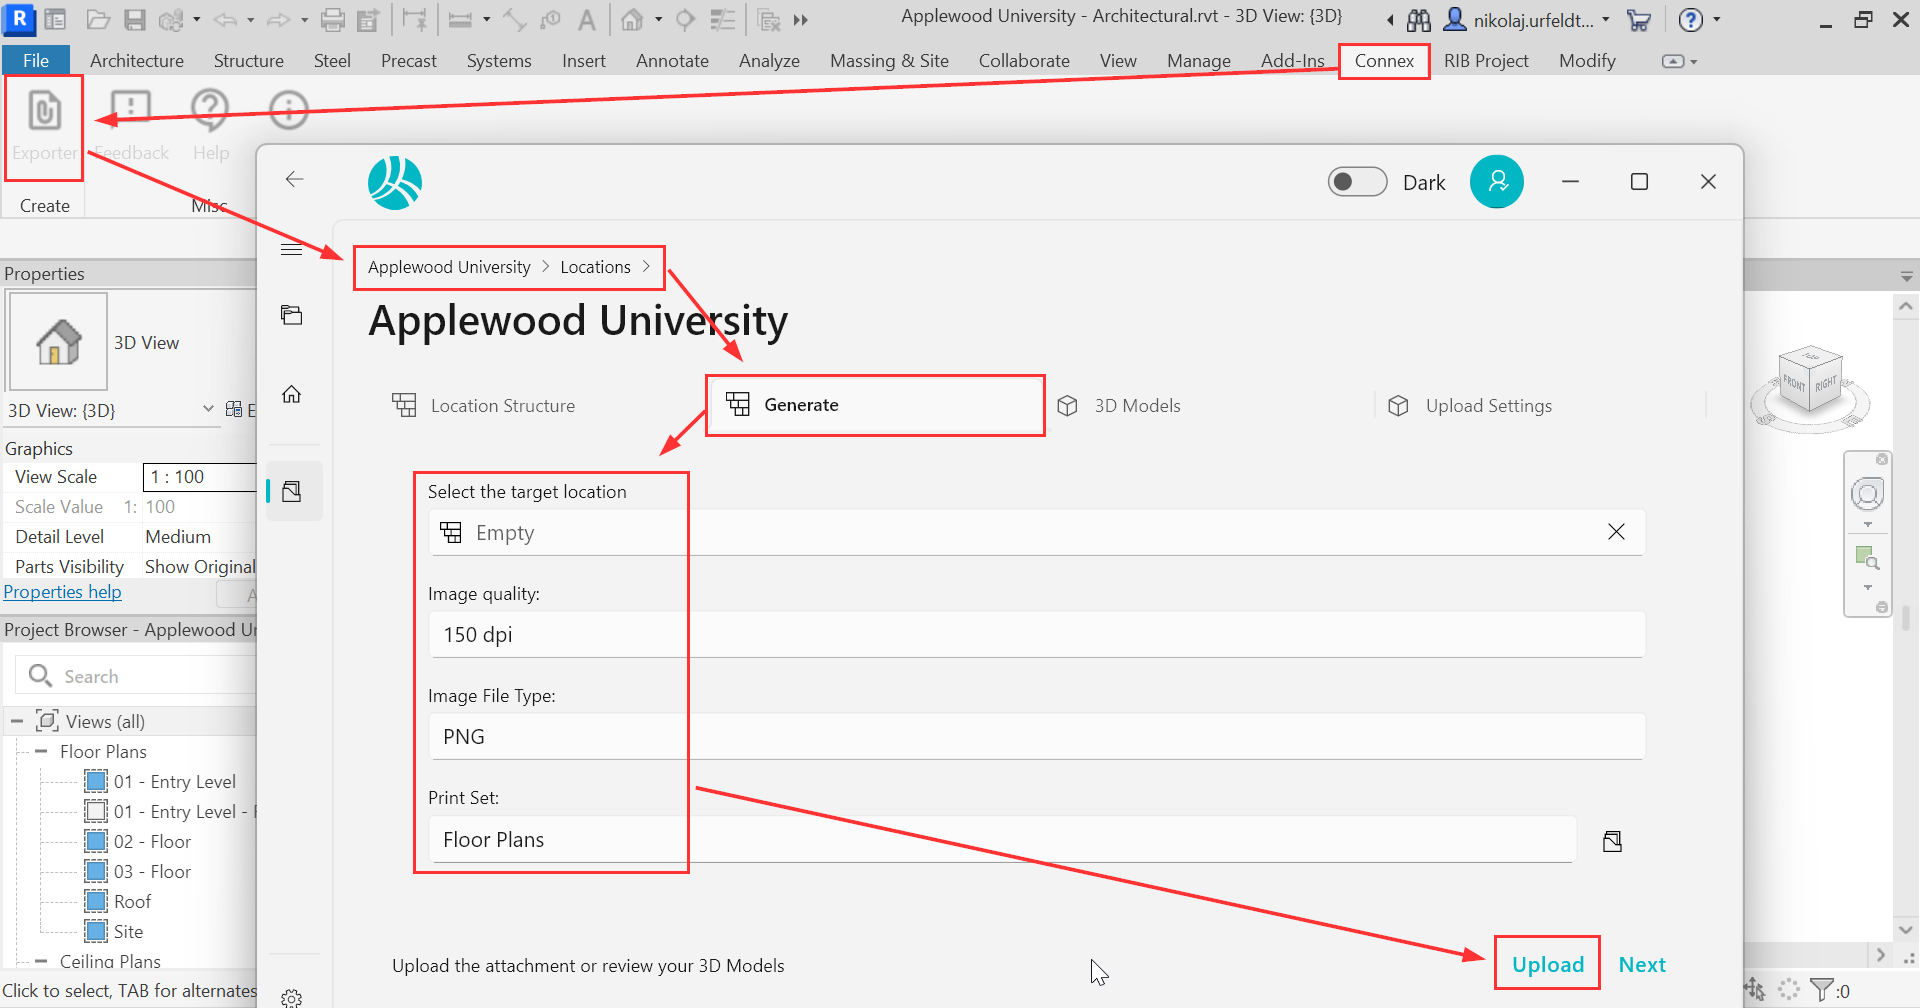
Task: Clear the Empty target location field
Action: [1616, 532]
